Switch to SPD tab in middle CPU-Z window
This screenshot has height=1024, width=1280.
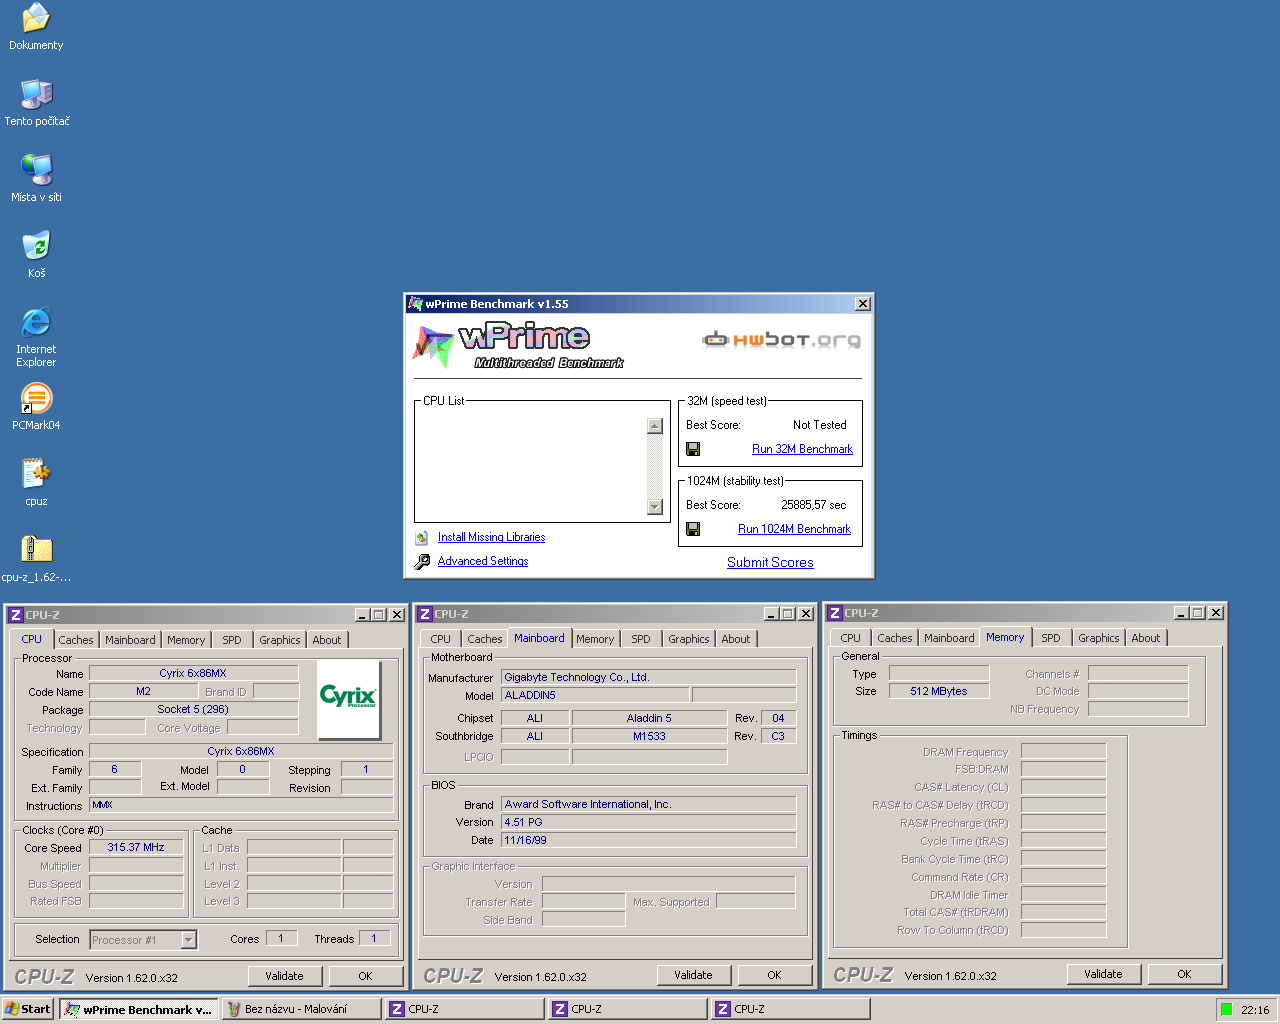(641, 639)
